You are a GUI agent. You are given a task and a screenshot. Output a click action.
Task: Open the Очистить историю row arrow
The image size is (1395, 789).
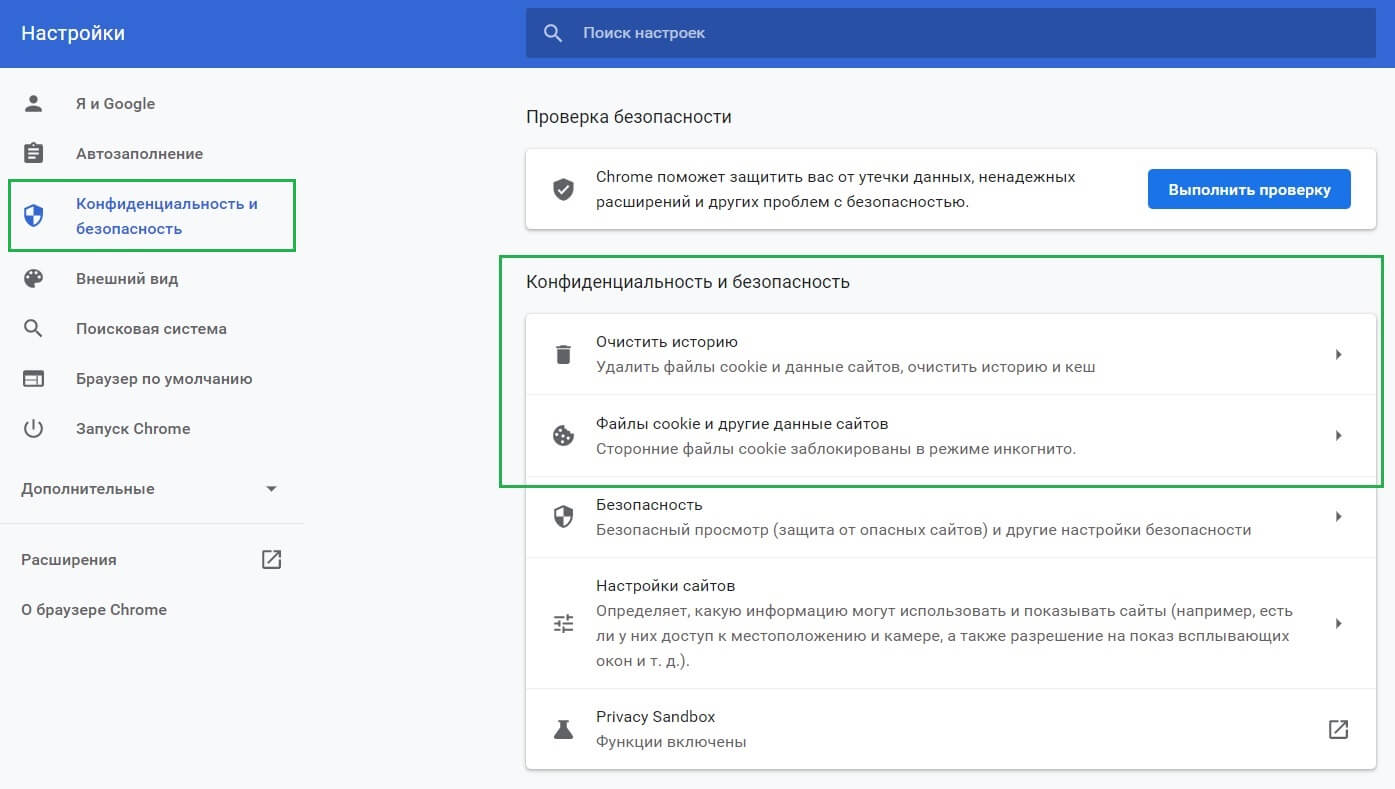pyautogui.click(x=1338, y=354)
